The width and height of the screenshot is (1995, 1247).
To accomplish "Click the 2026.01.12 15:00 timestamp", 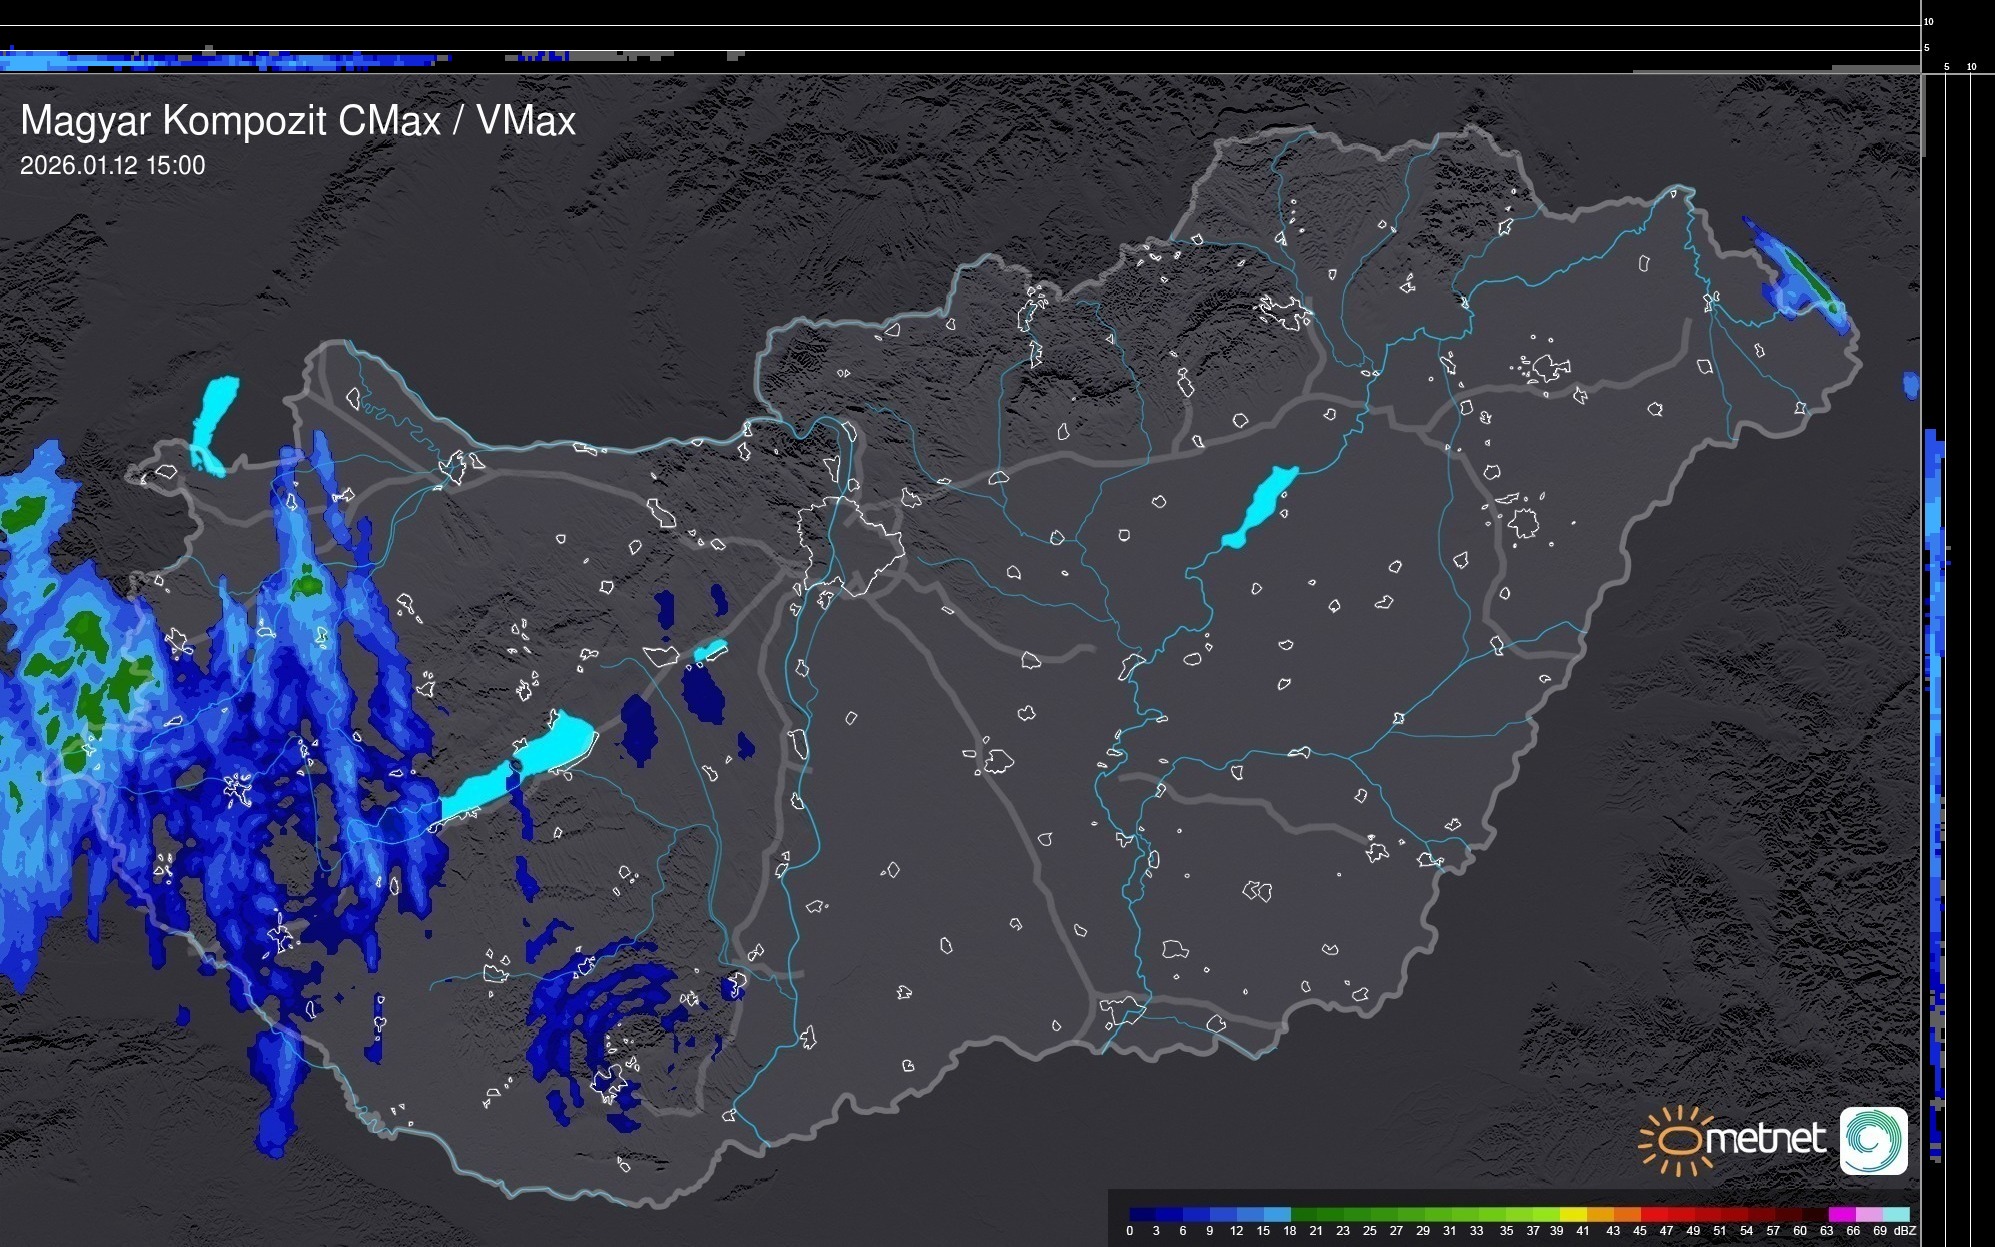I will [112, 166].
